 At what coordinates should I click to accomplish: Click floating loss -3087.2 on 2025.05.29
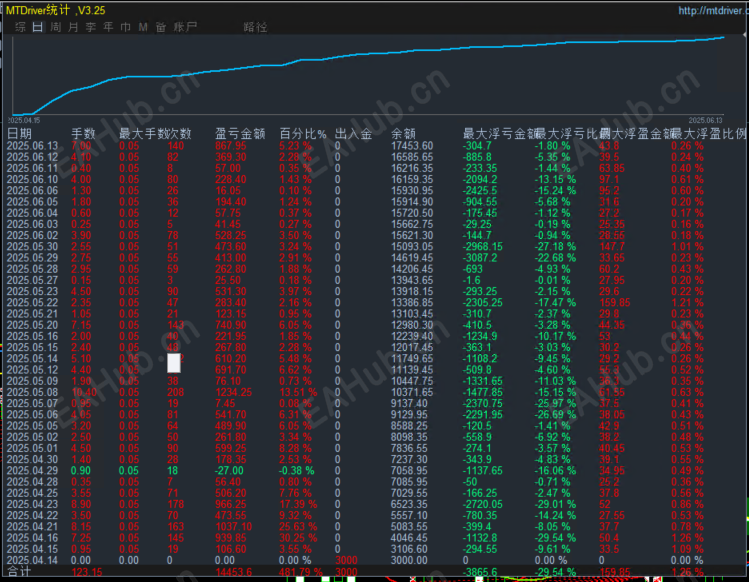click(x=480, y=258)
